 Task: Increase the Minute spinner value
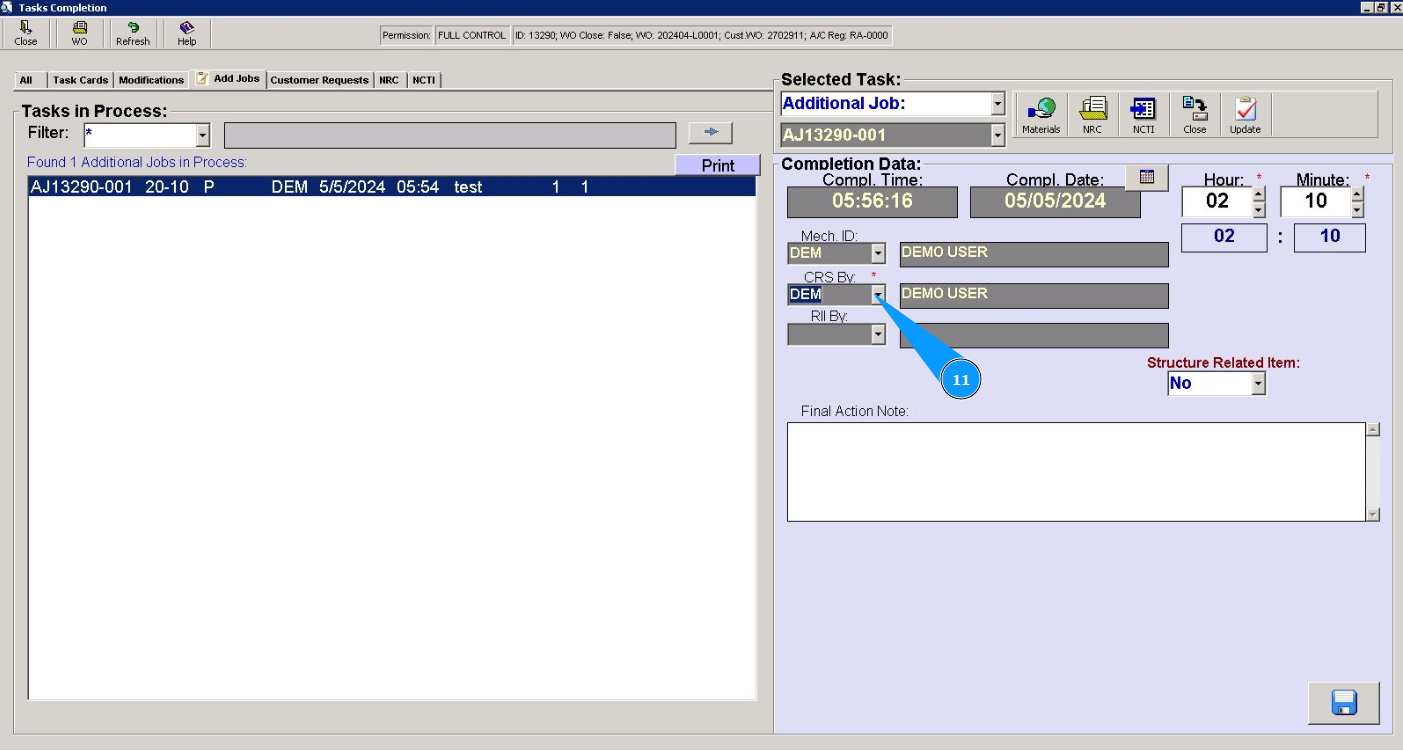point(1357,194)
